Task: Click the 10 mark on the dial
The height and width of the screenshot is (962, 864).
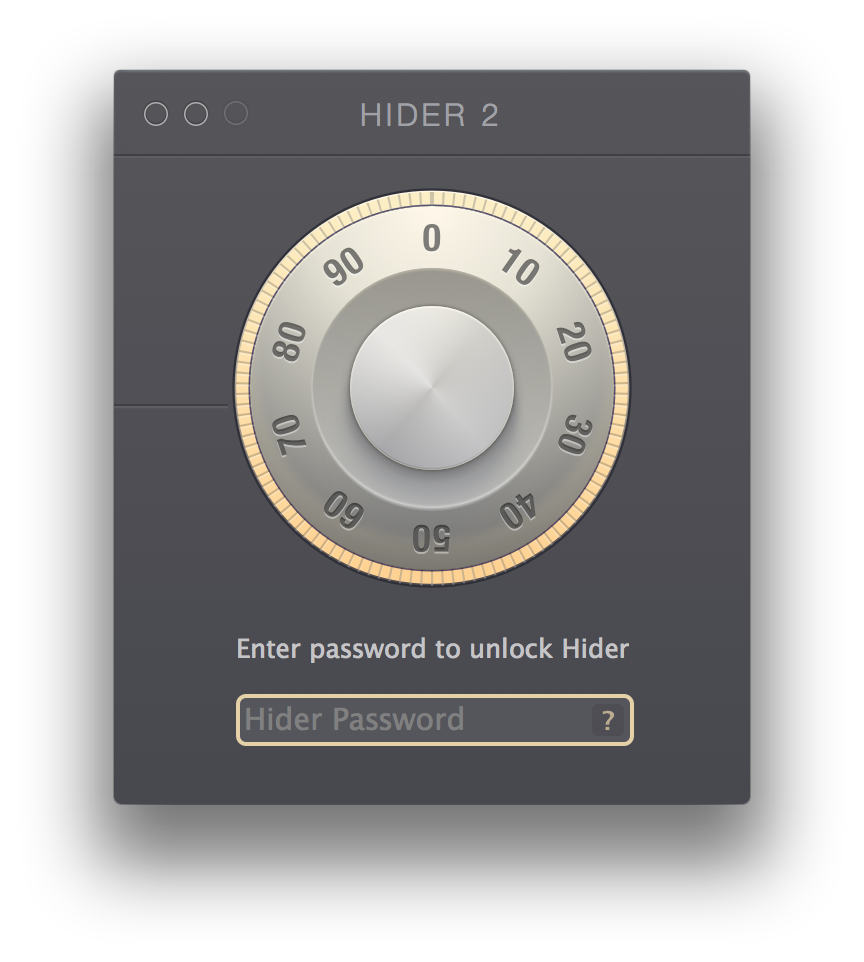Action: (x=520, y=267)
